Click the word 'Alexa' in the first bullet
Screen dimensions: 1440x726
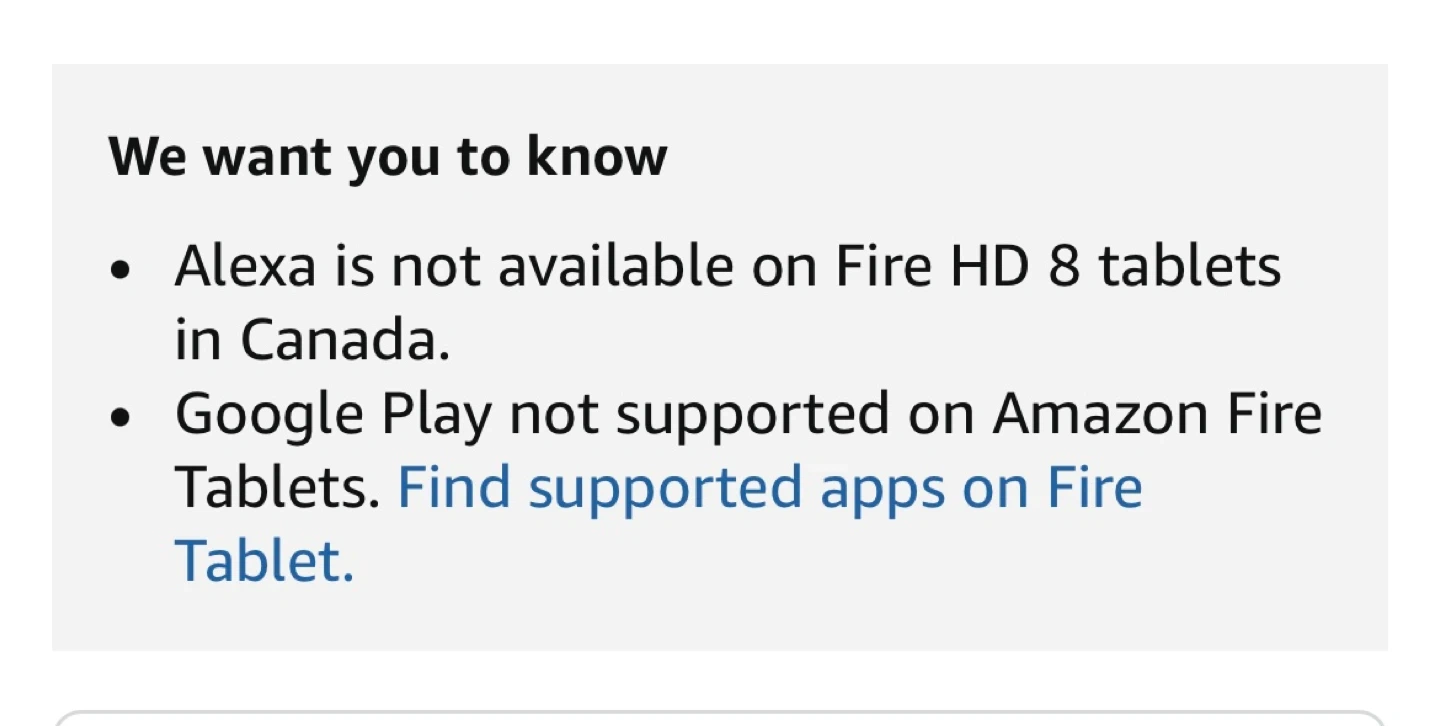coord(245,268)
